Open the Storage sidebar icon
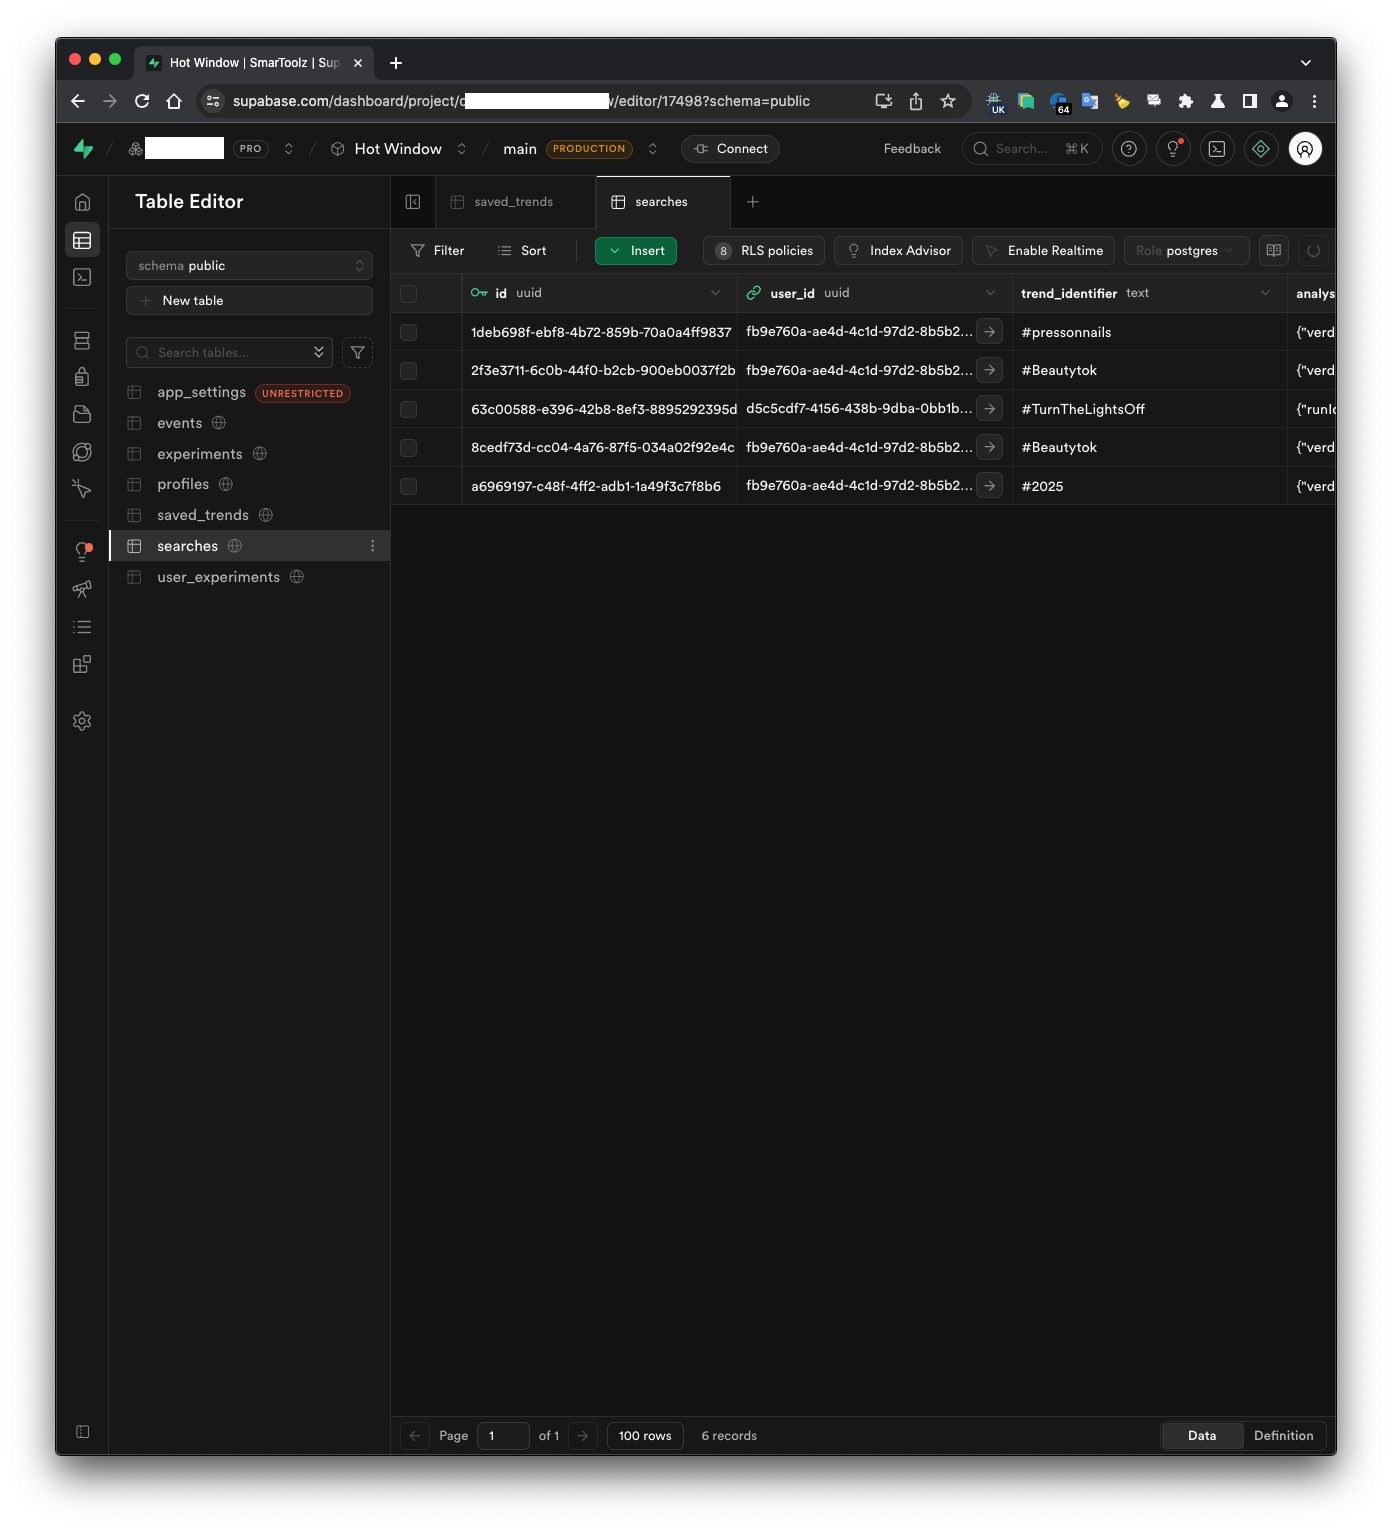Screen dimensions: 1392x1529 pos(82,414)
